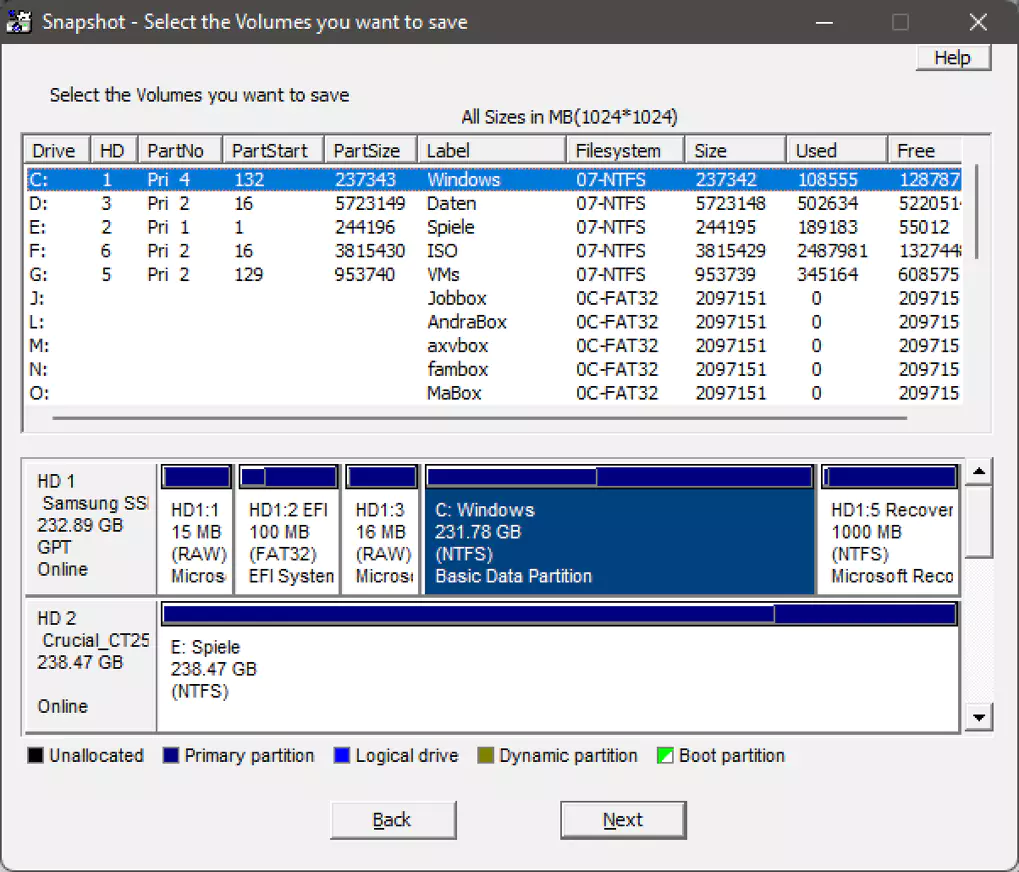Click the Primary partition legend color swatch
The height and width of the screenshot is (872, 1019).
171,756
